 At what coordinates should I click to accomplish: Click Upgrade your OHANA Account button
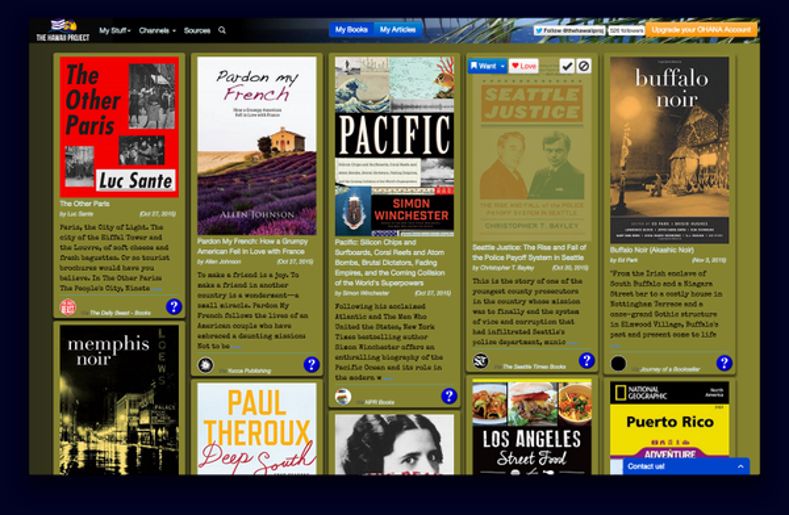(700, 30)
